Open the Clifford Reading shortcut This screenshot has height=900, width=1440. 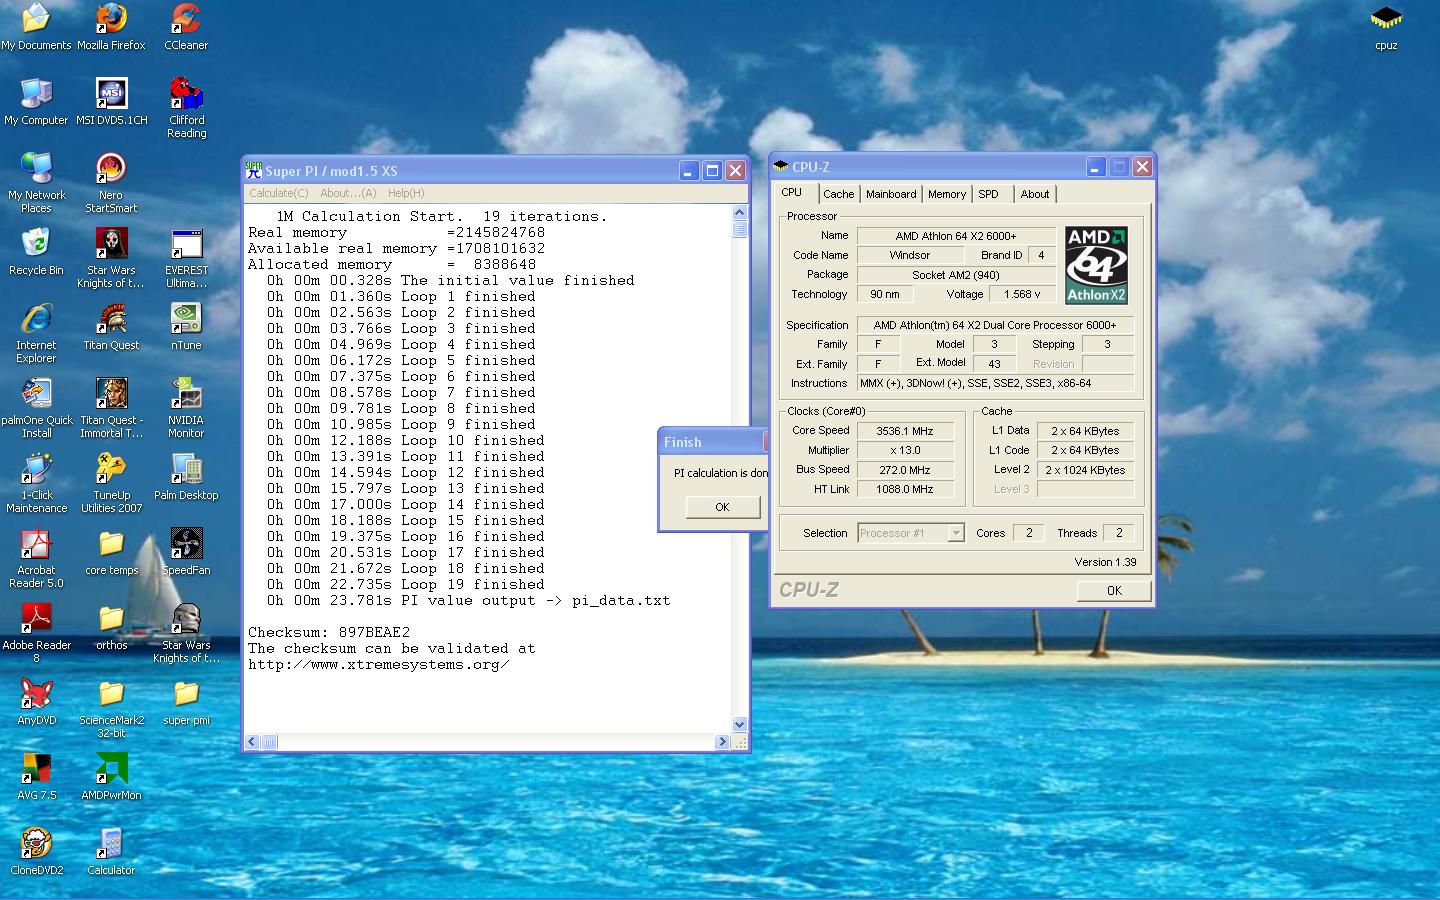point(186,108)
